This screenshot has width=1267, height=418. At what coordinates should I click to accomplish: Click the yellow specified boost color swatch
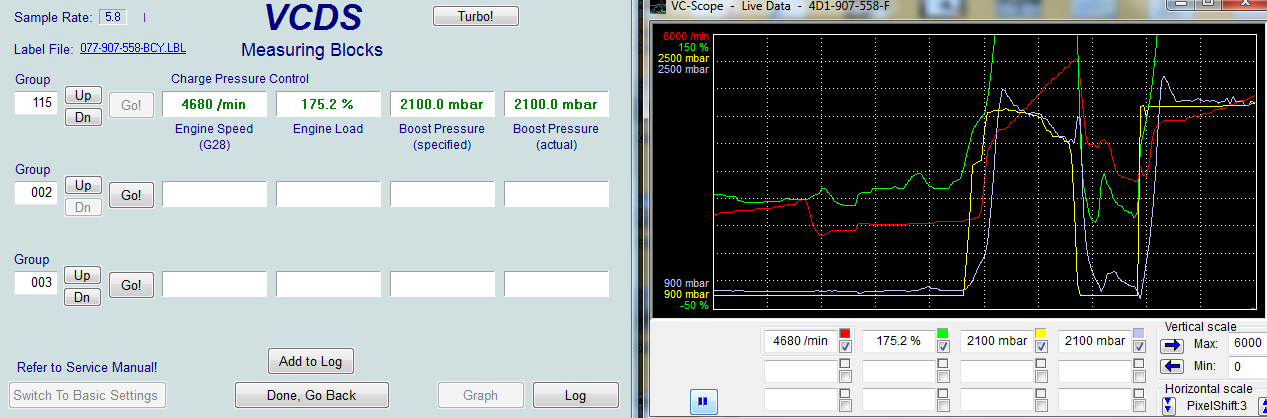(1040, 333)
